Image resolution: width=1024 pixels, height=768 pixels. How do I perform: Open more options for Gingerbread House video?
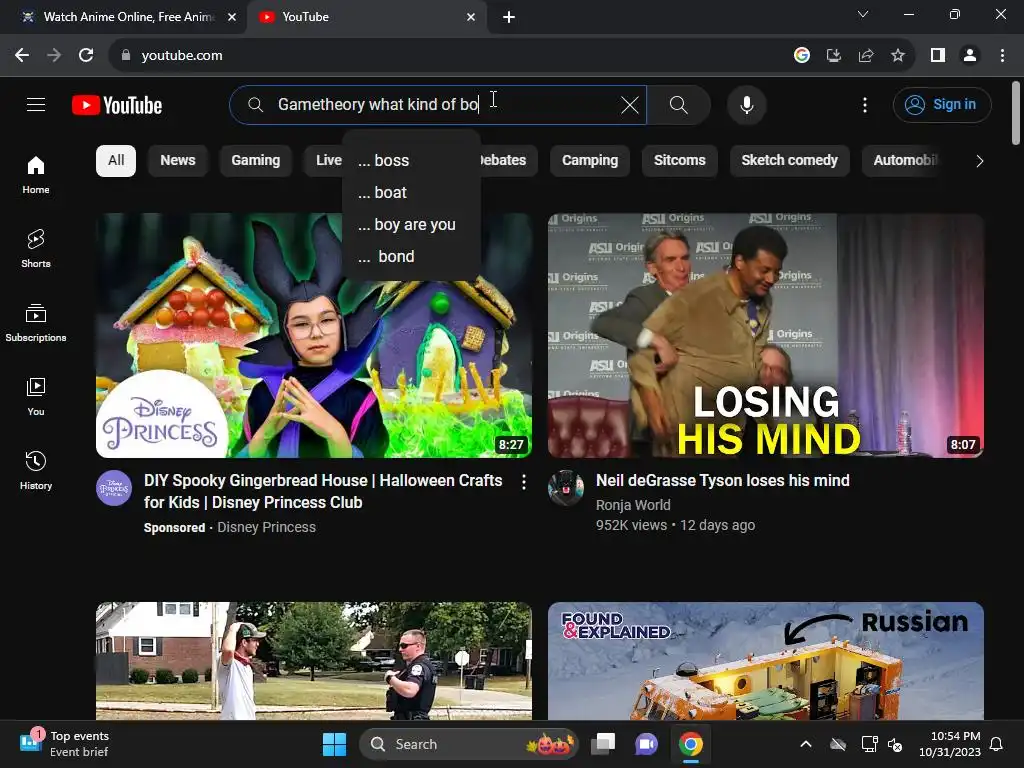tap(524, 482)
